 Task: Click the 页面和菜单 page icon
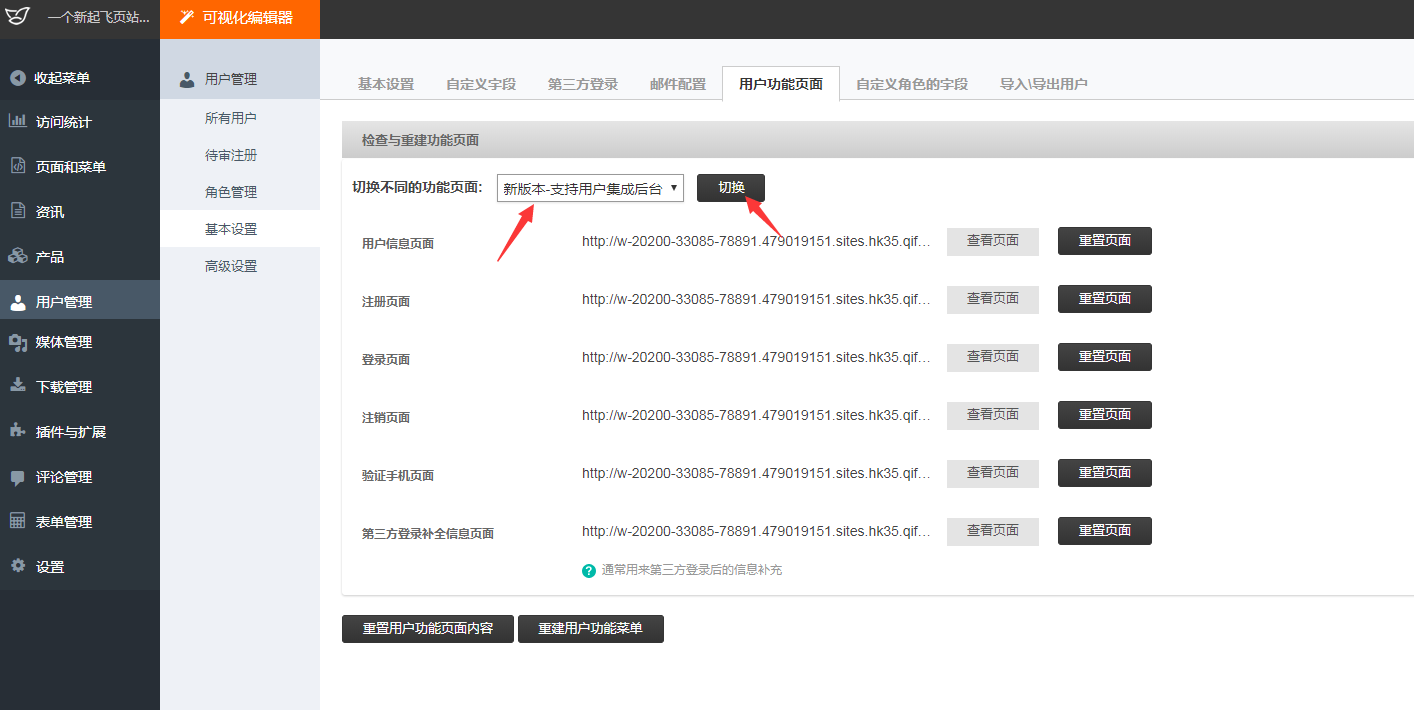[18, 166]
